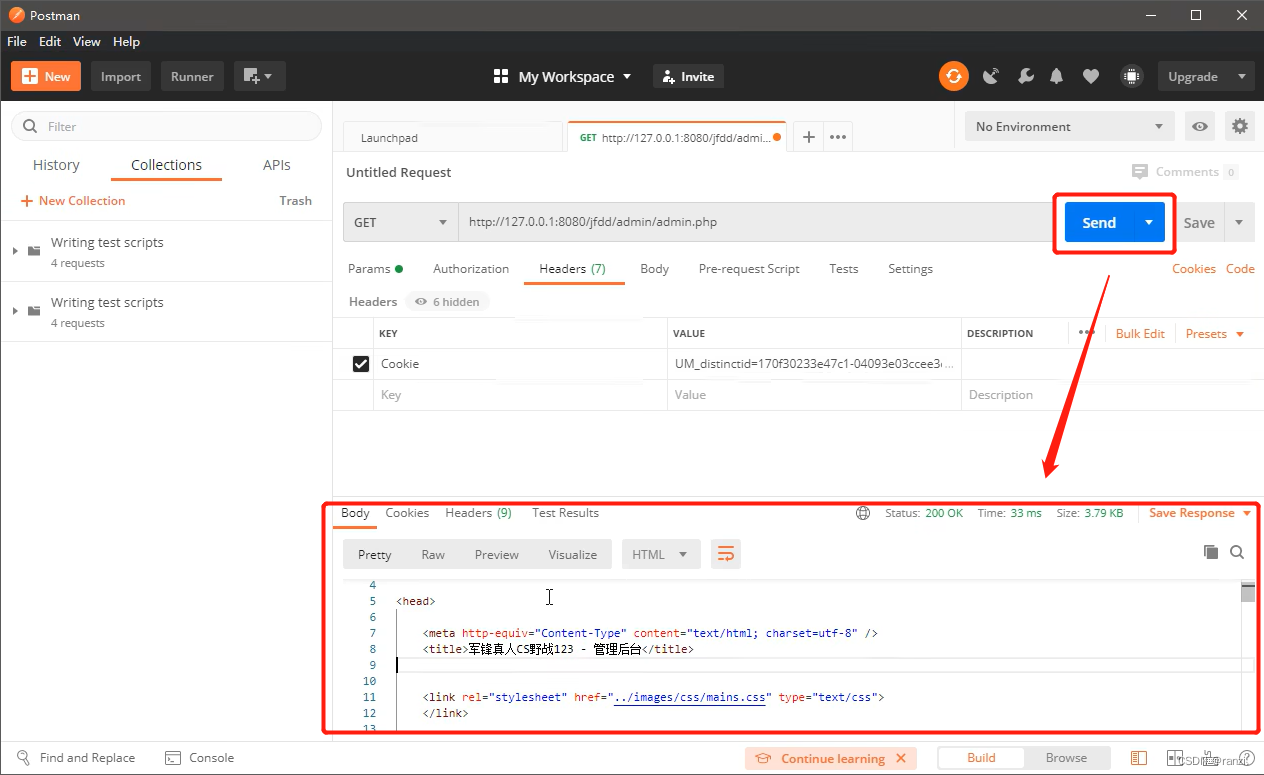Image resolution: width=1264 pixels, height=775 pixels.
Task: Search the response with the magnifier icon
Action: 1237,552
